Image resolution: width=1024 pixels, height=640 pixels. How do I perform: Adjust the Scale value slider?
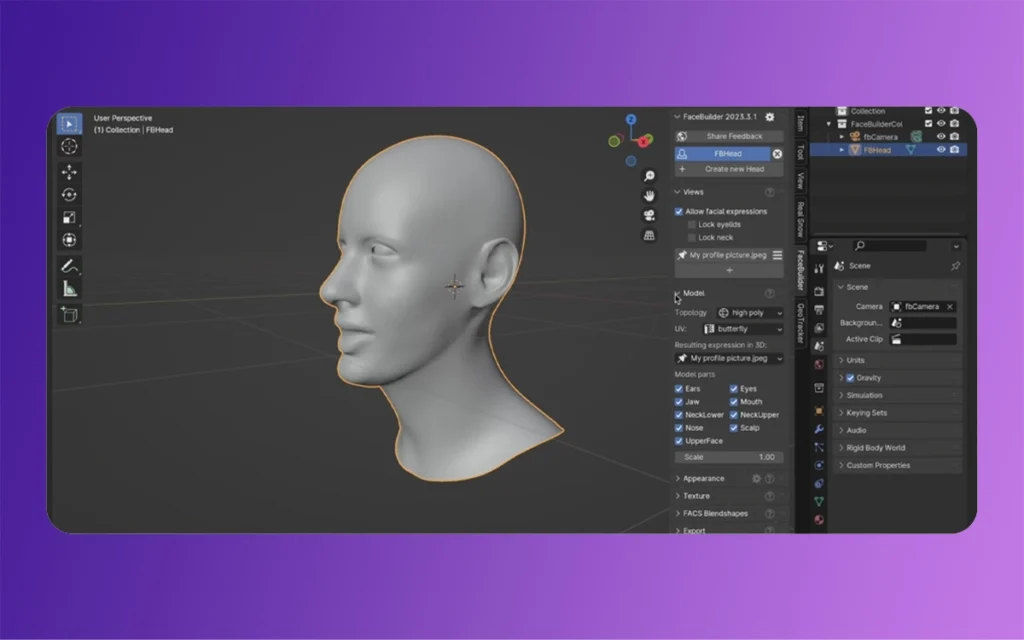pyautogui.click(x=728, y=457)
